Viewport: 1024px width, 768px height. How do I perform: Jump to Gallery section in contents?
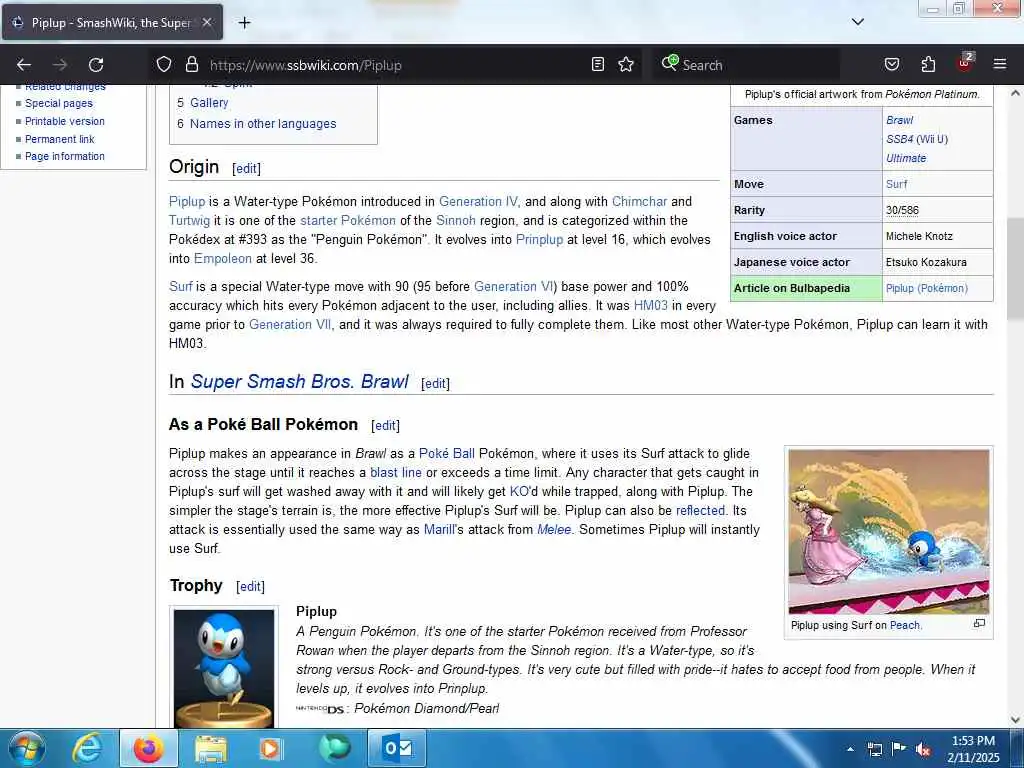pos(209,103)
